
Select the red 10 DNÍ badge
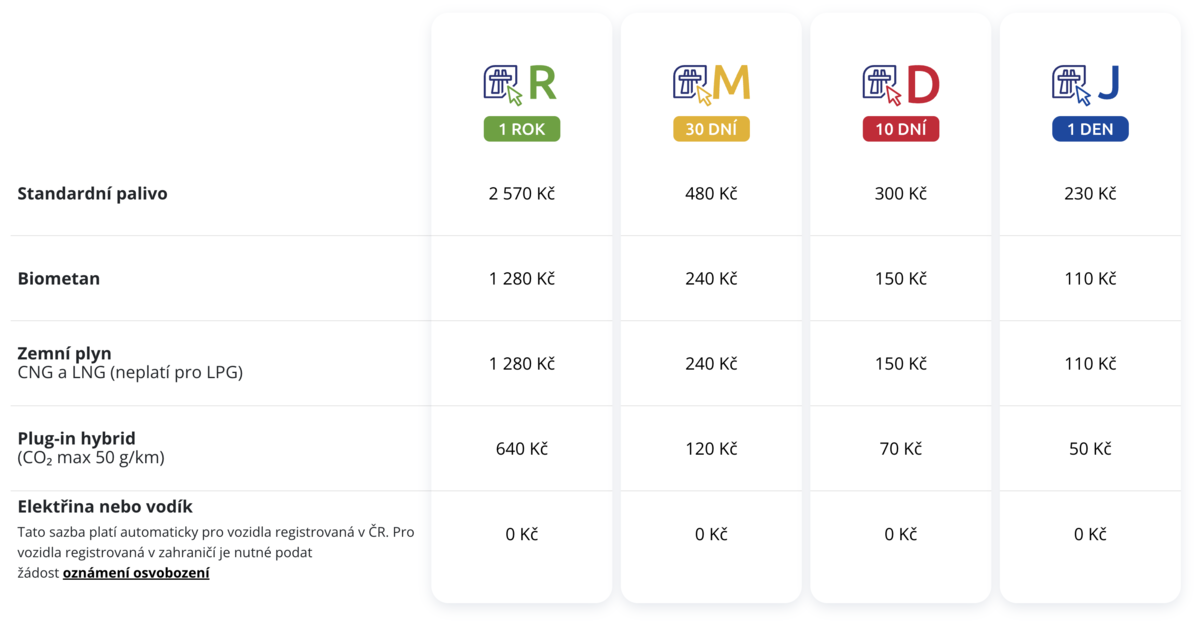(901, 129)
